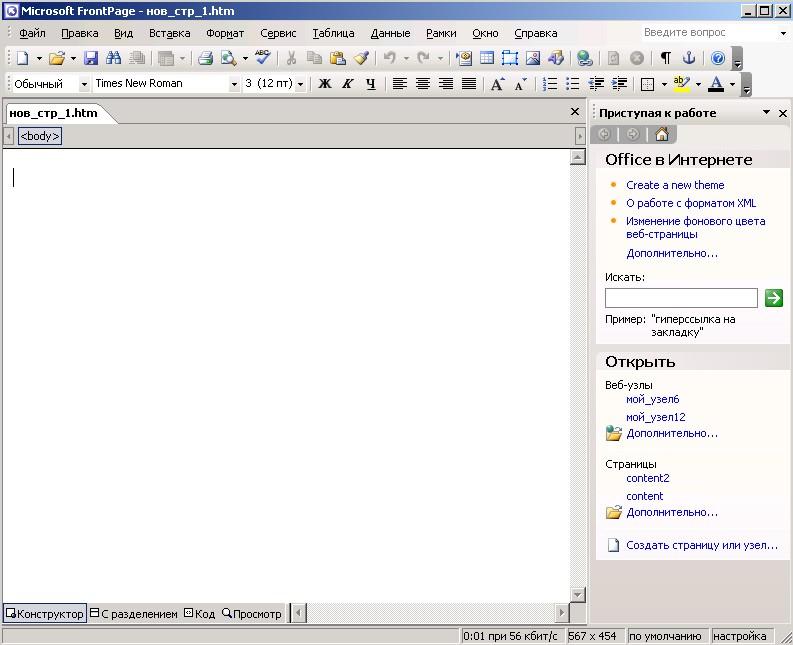
Task: Expand the Введите вопрос box dropdown arrow
Action: (783, 33)
